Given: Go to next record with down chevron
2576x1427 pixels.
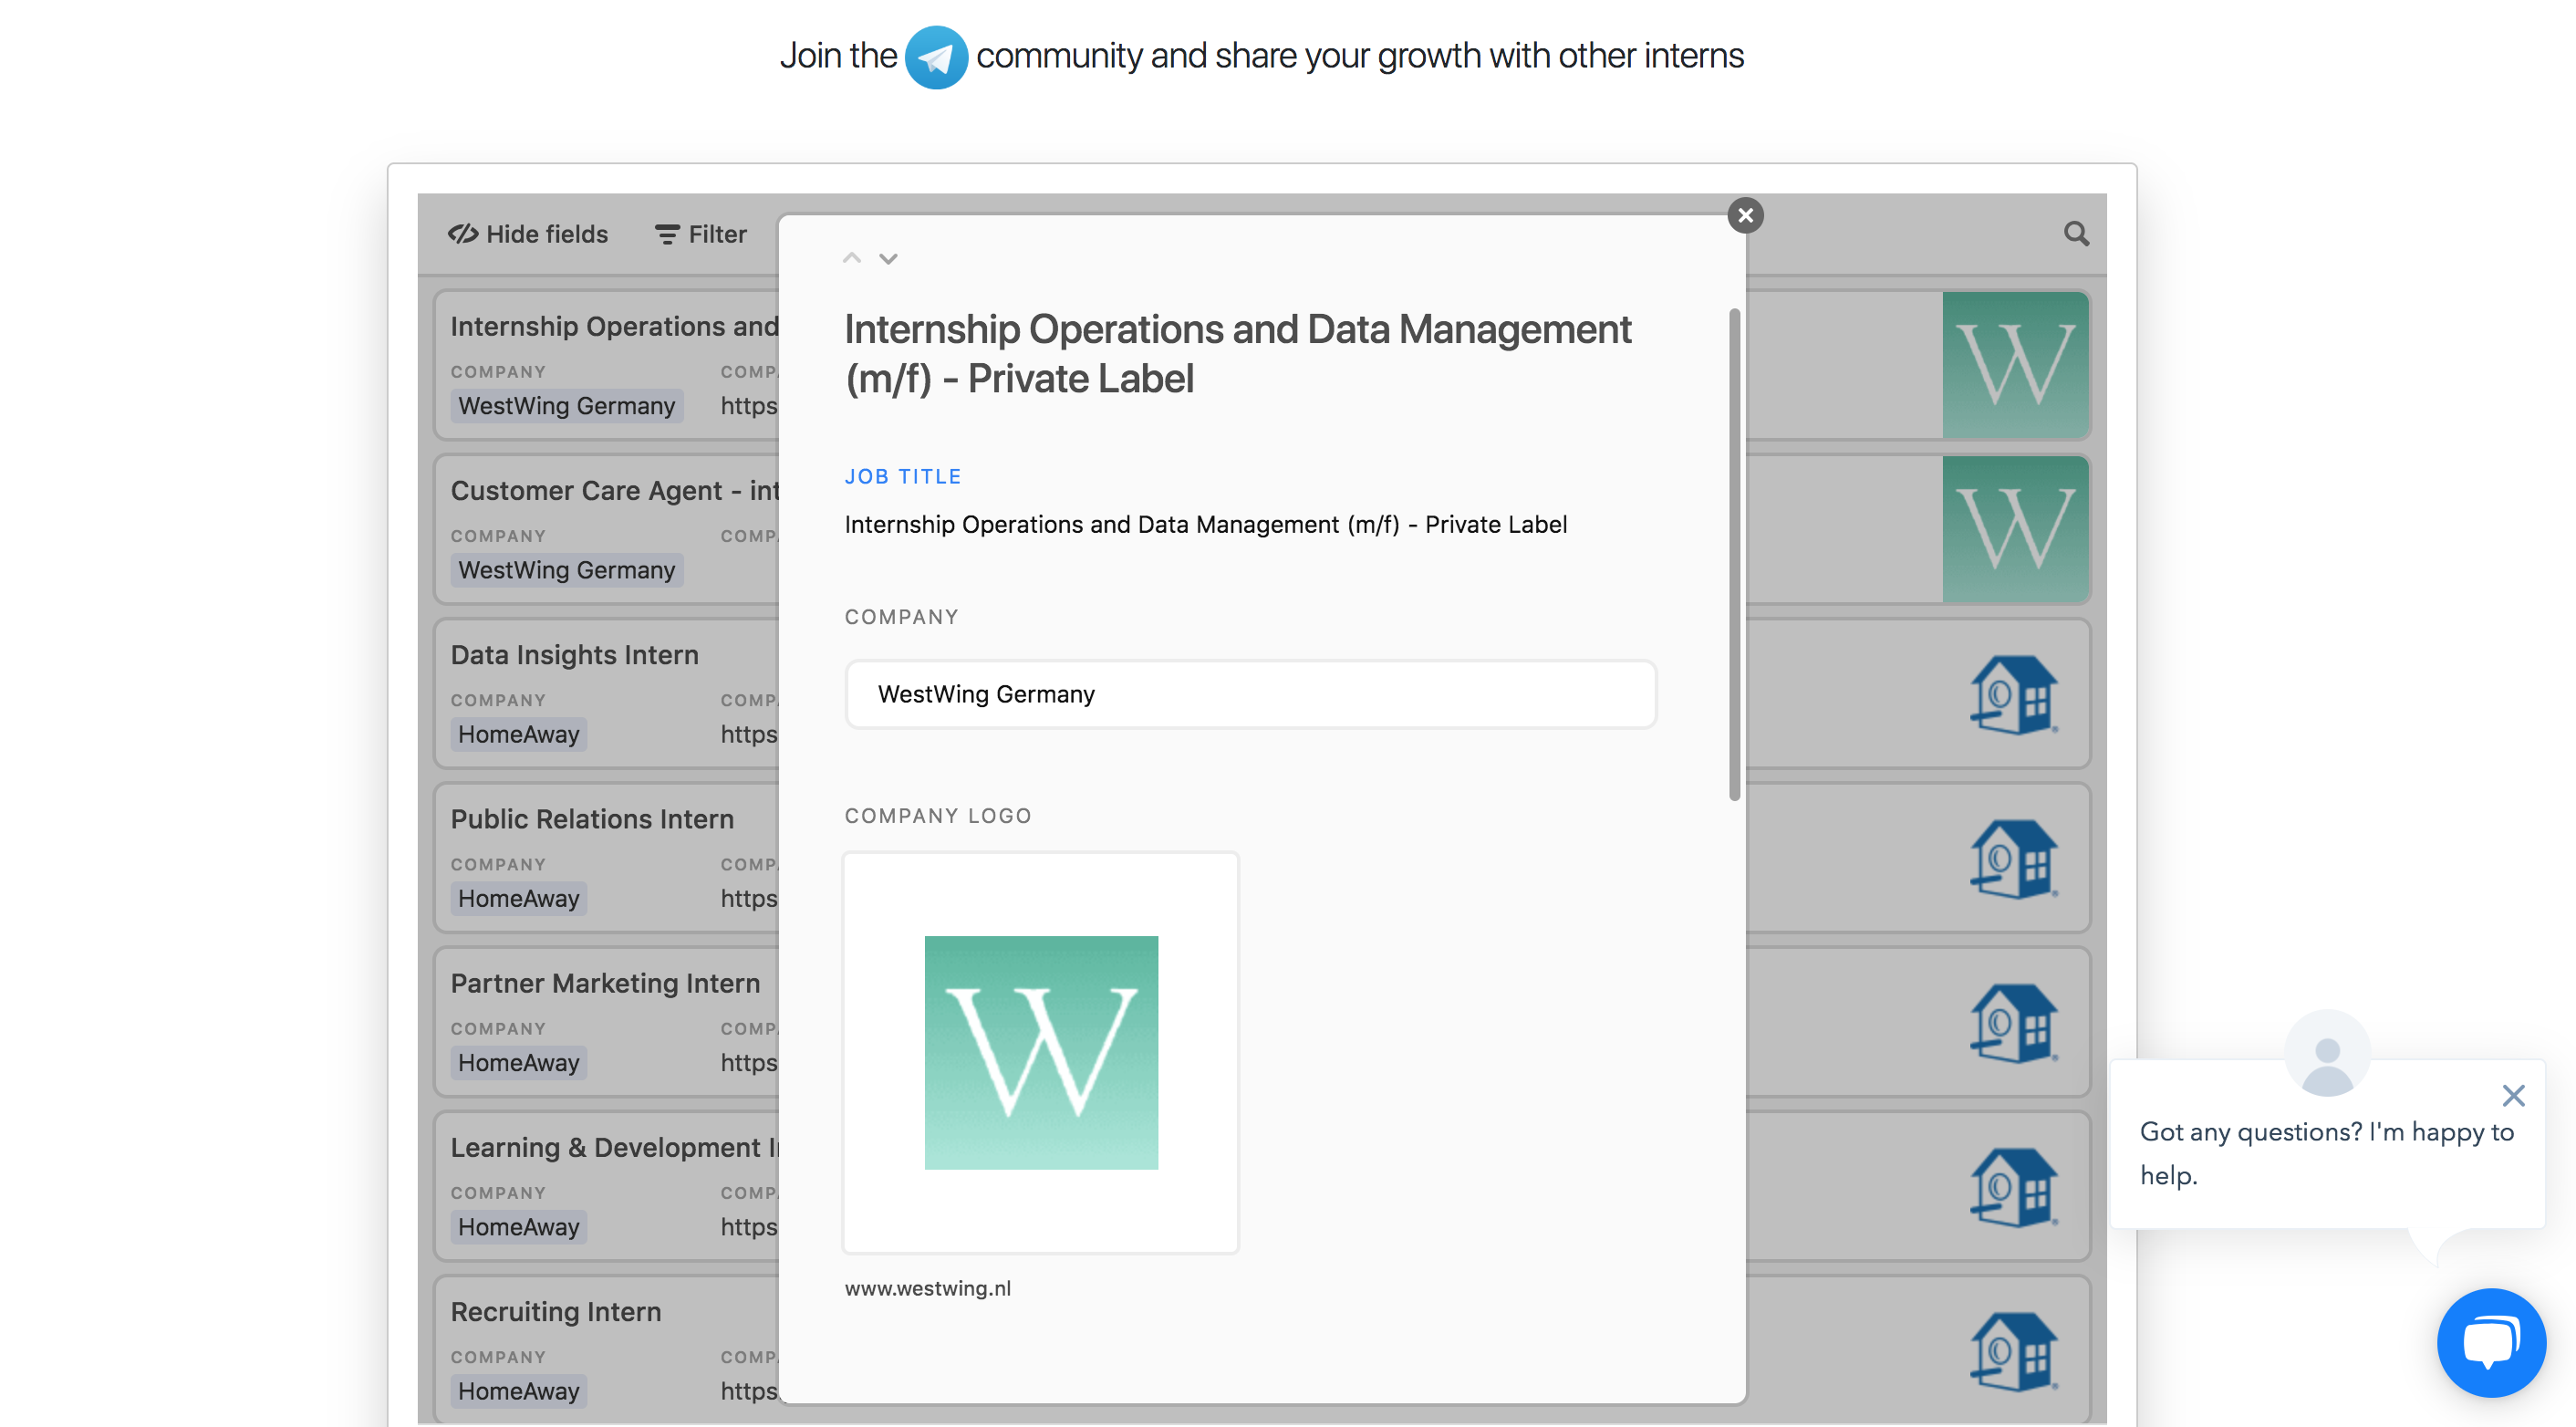Looking at the screenshot, I should (888, 259).
